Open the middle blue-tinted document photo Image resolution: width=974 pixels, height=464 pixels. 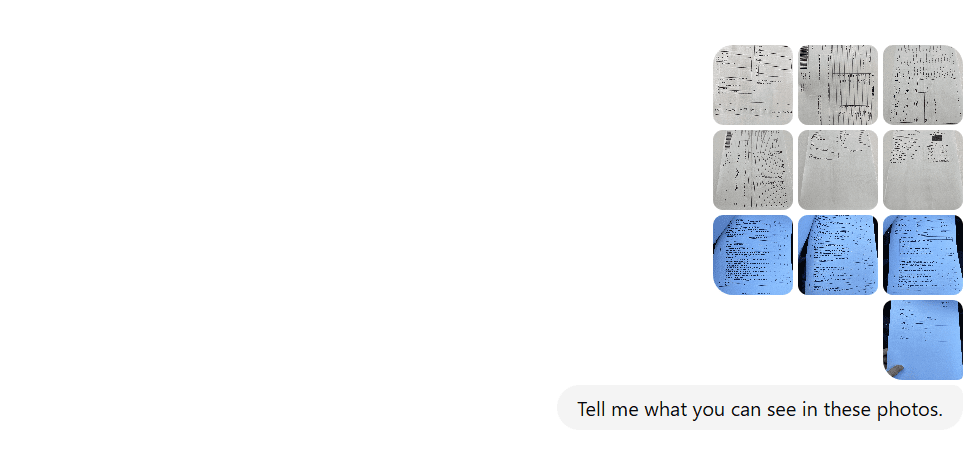click(x=838, y=255)
